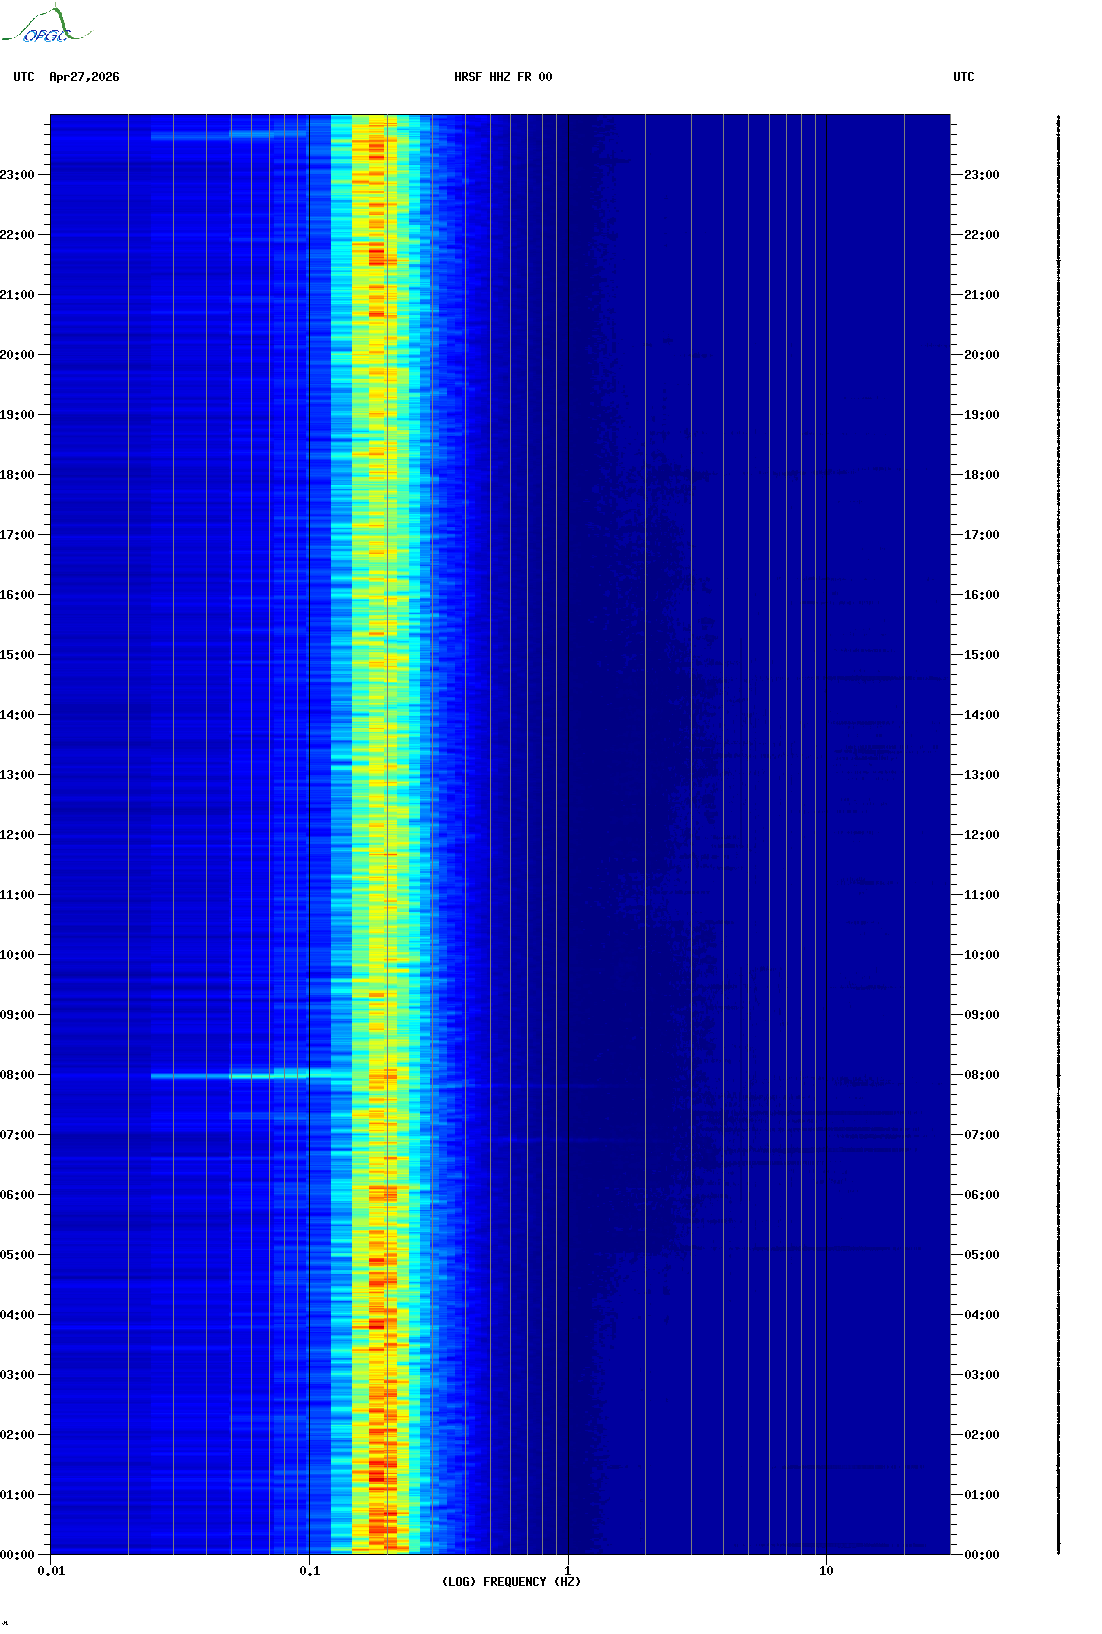
Task: Click the bright 08:00 low-frequency streak
Action: [240, 1076]
